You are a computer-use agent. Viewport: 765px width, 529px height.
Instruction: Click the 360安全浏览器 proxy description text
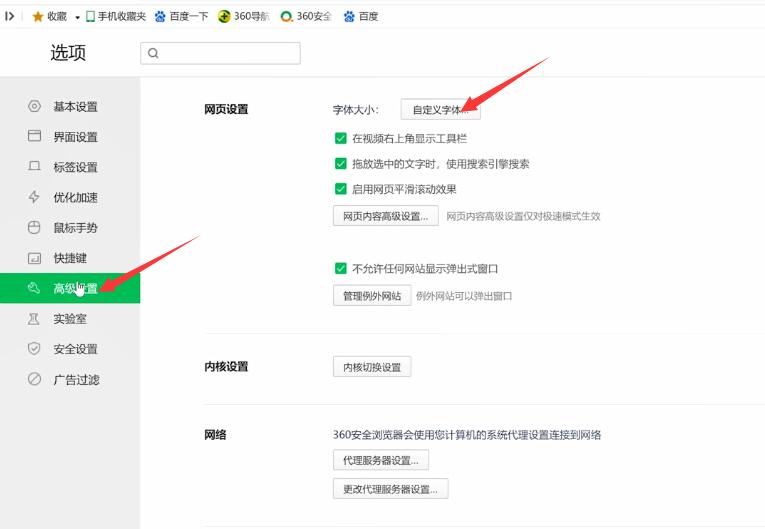tap(467, 435)
